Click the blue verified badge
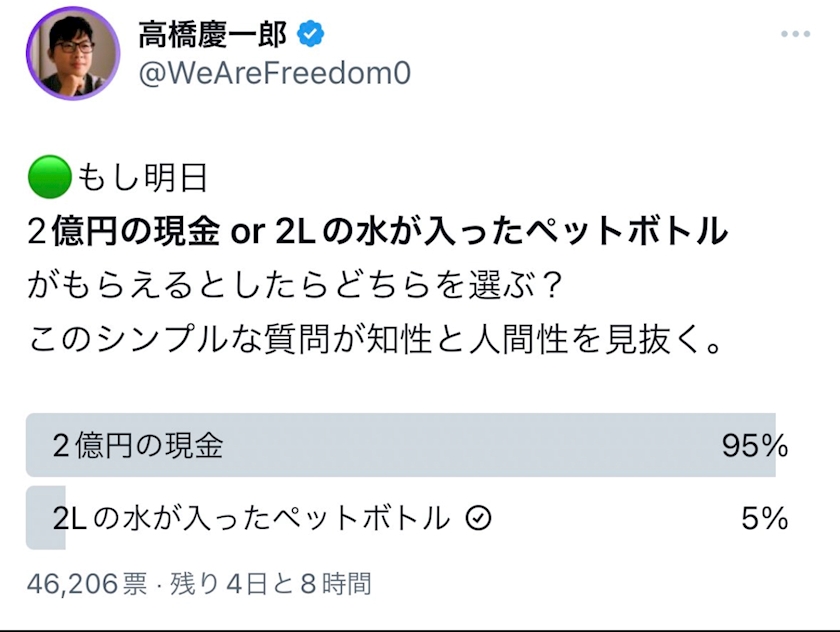 click(x=312, y=35)
